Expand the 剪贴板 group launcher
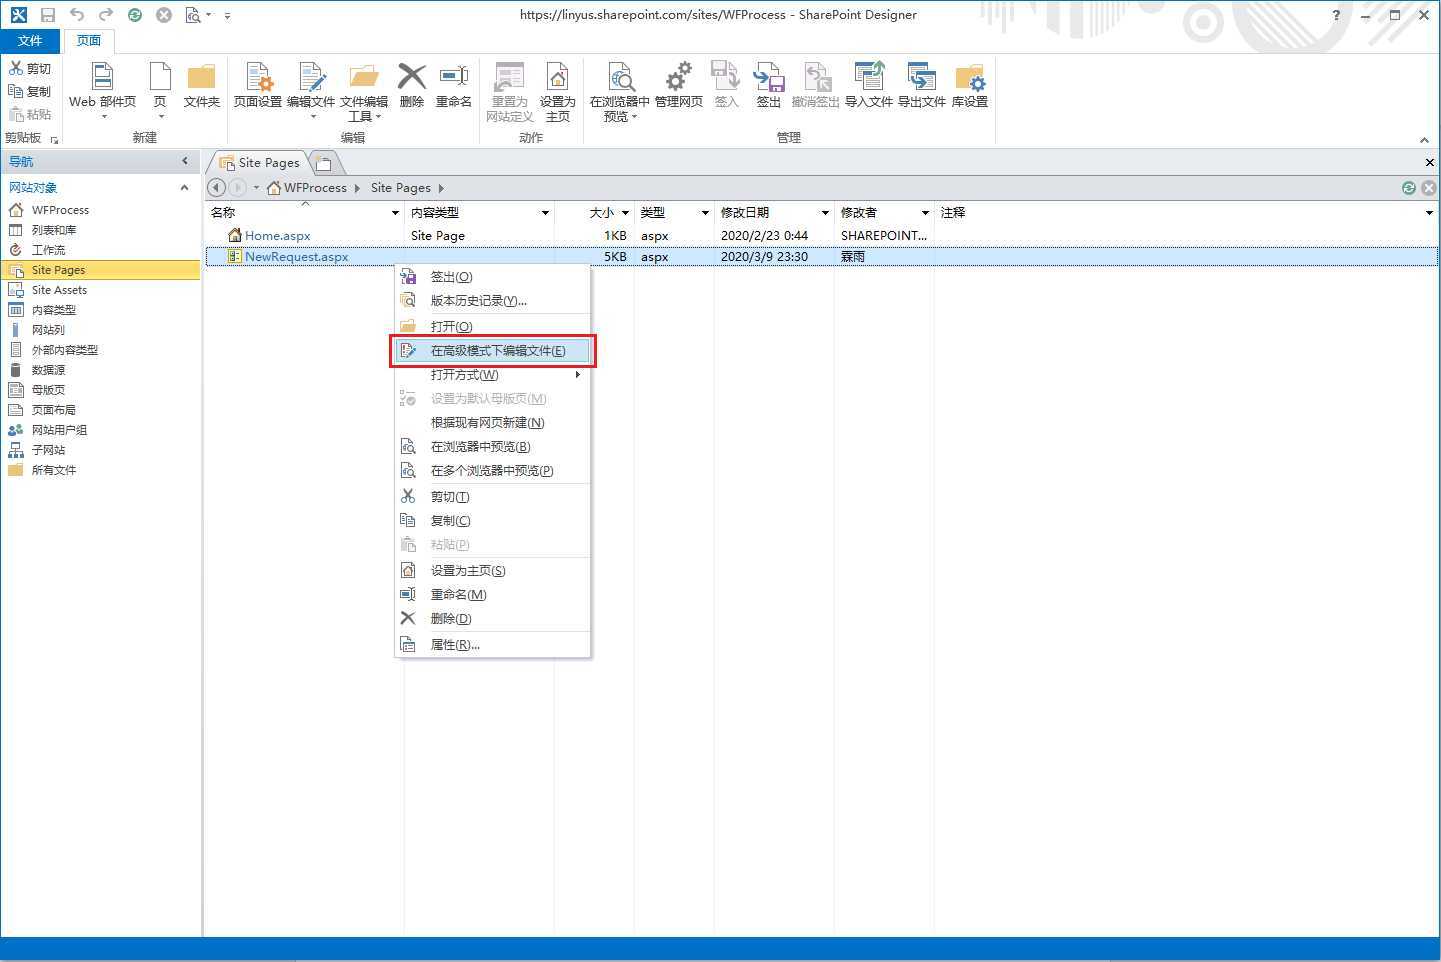 54,140
